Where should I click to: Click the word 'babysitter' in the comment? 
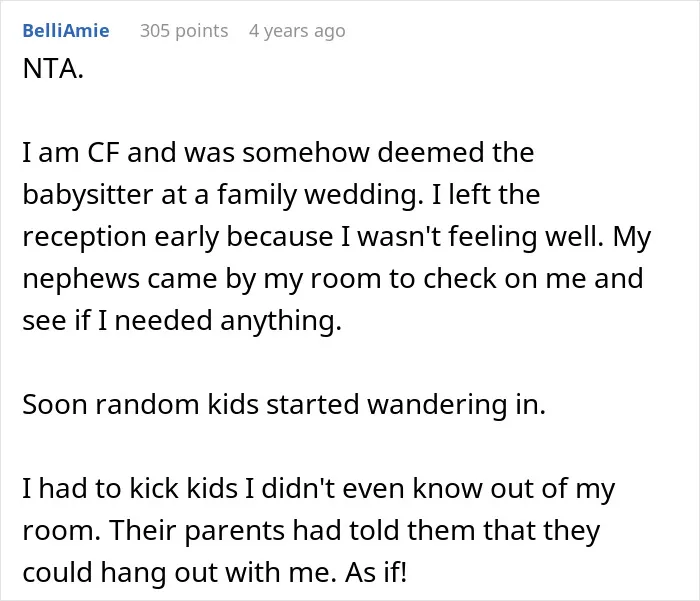pyautogui.click(x=88, y=196)
